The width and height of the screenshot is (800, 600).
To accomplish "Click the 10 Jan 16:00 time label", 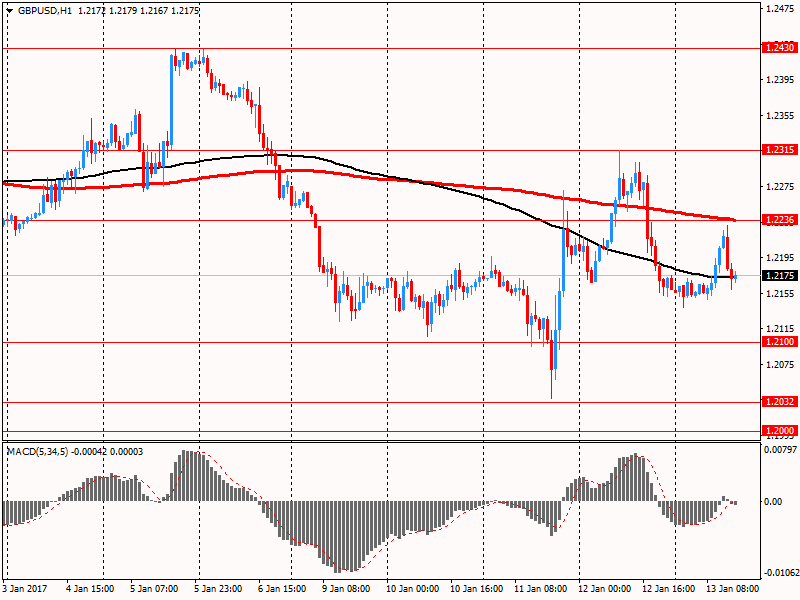I will tap(477, 588).
